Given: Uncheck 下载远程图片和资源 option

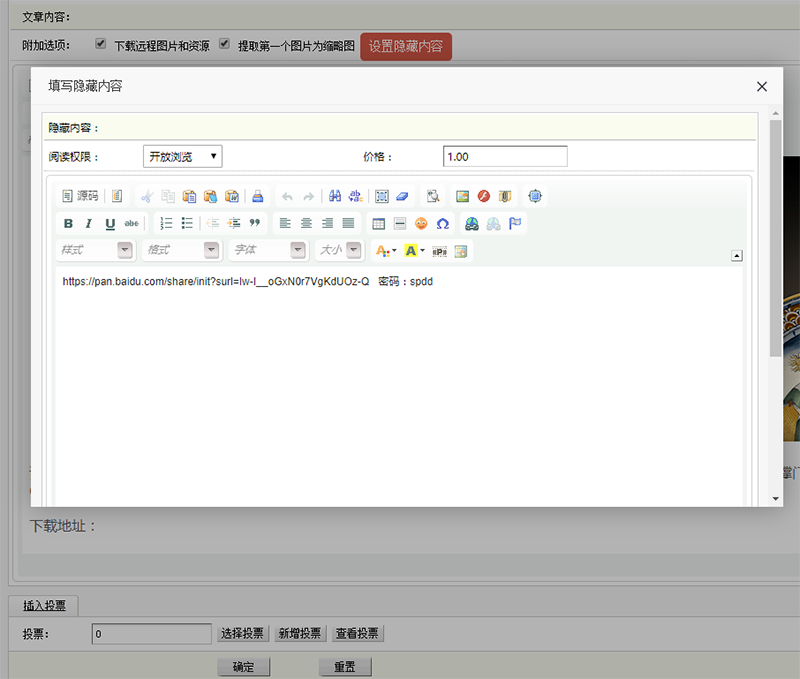Looking at the screenshot, I should (x=100, y=43).
